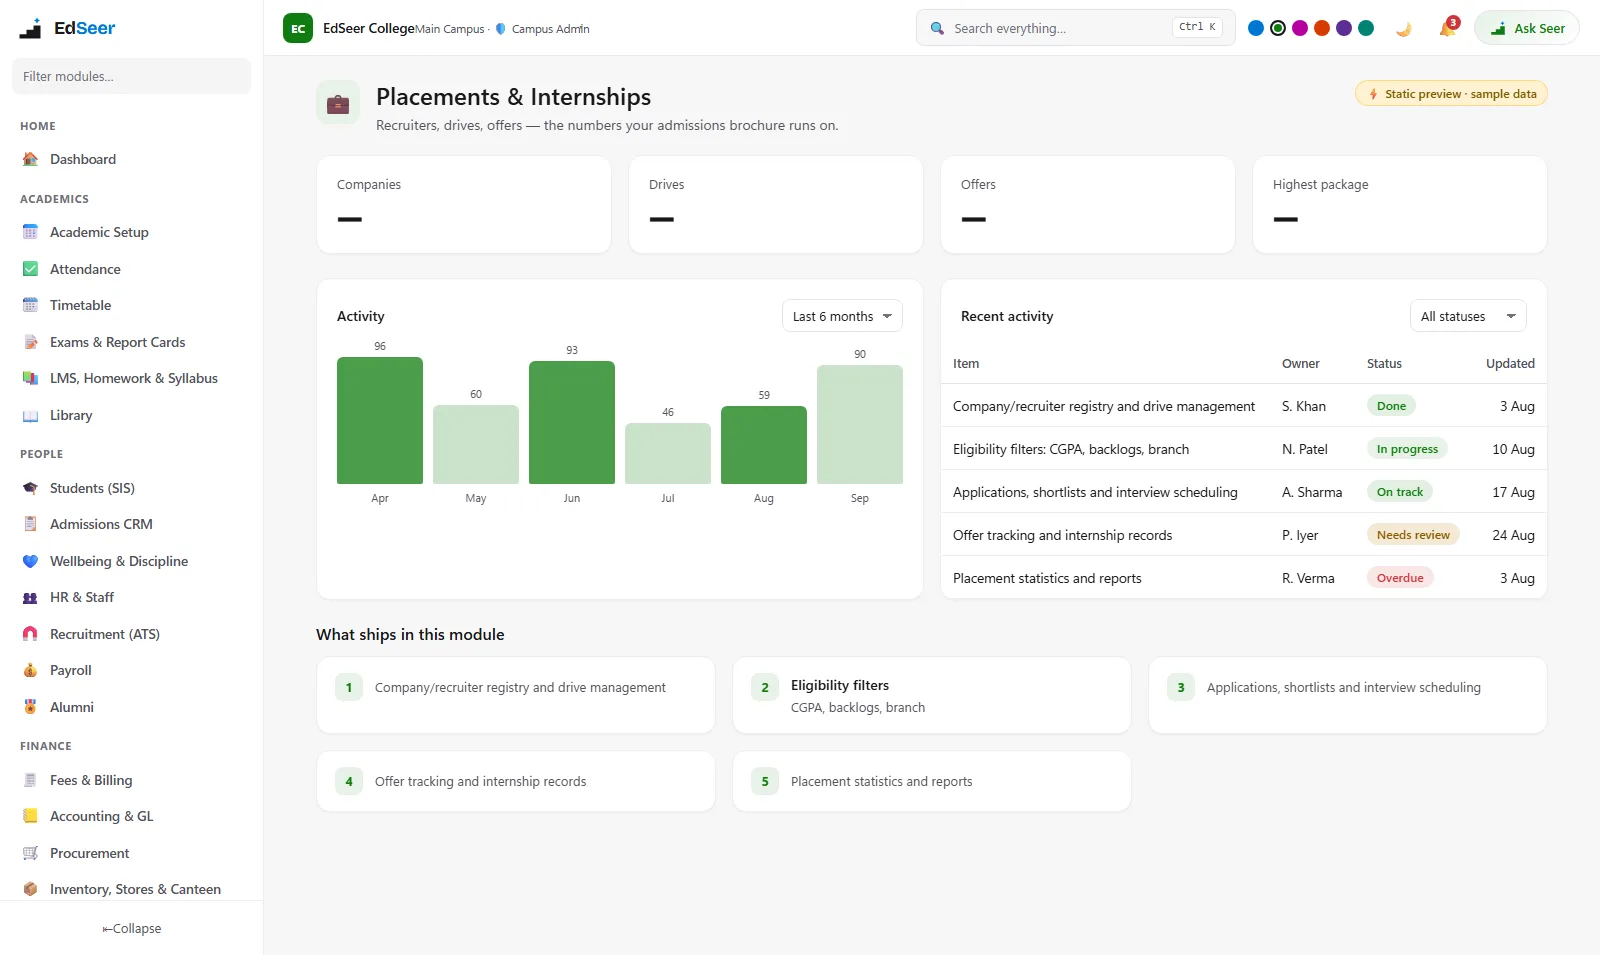The image size is (1600, 955).
Task: Open the Eligibility filters feature card
Action: [932, 695]
